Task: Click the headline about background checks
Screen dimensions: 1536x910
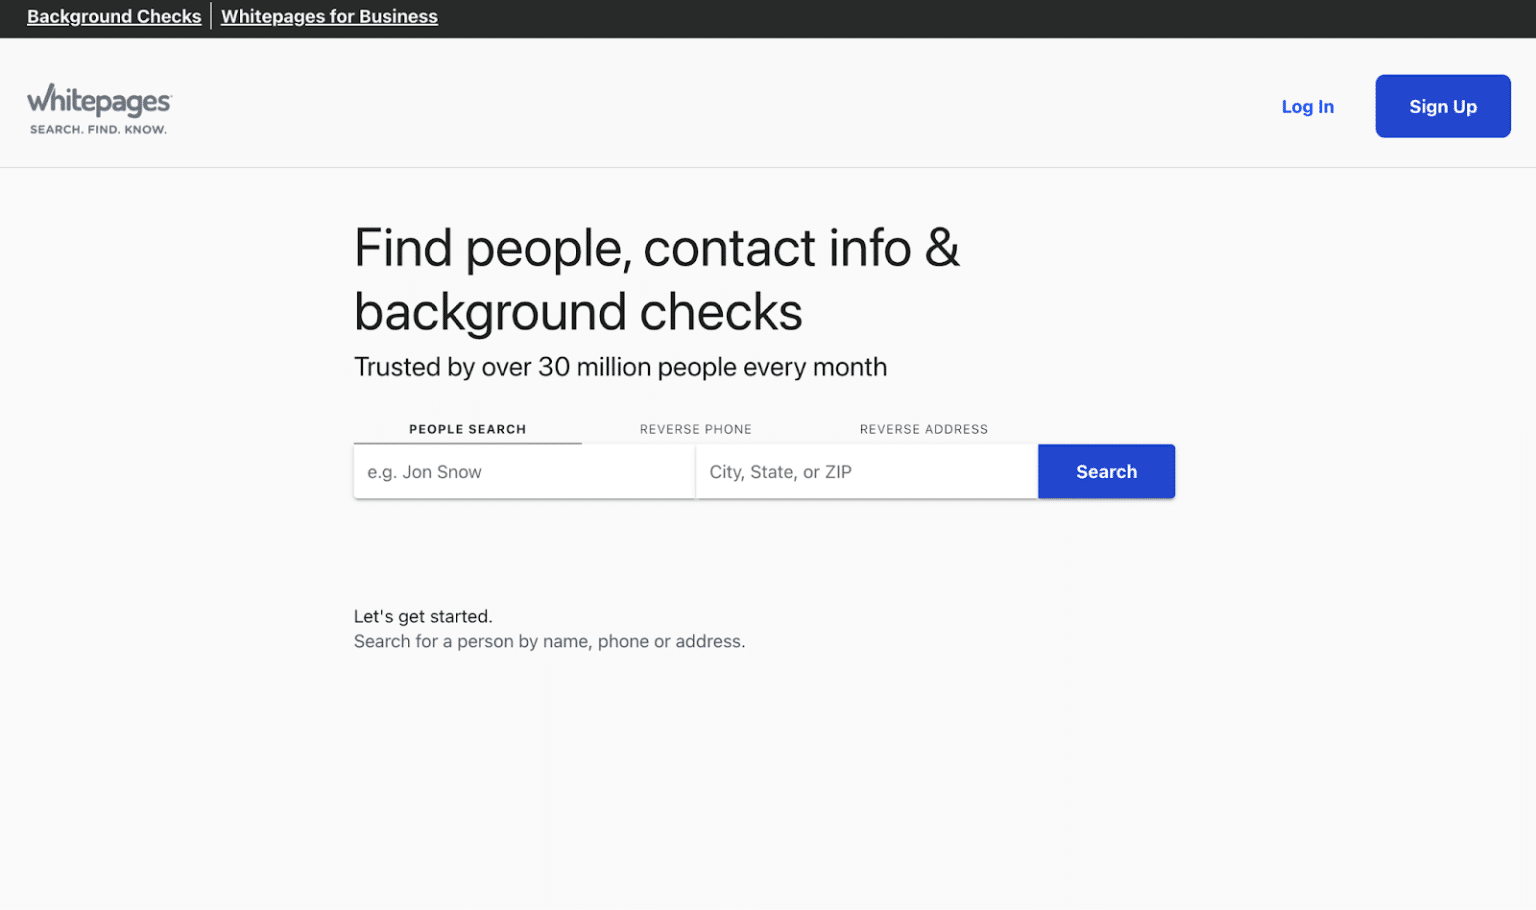Action: 657,280
